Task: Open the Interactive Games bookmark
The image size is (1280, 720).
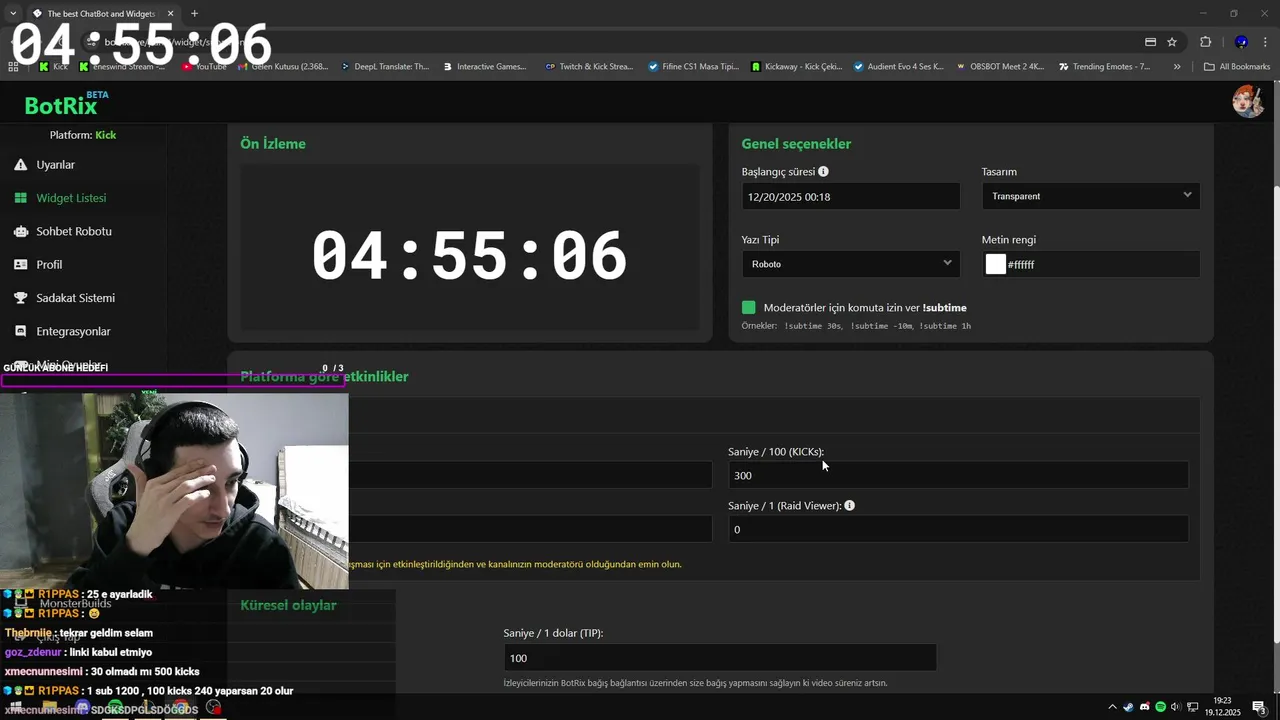Action: [483, 67]
